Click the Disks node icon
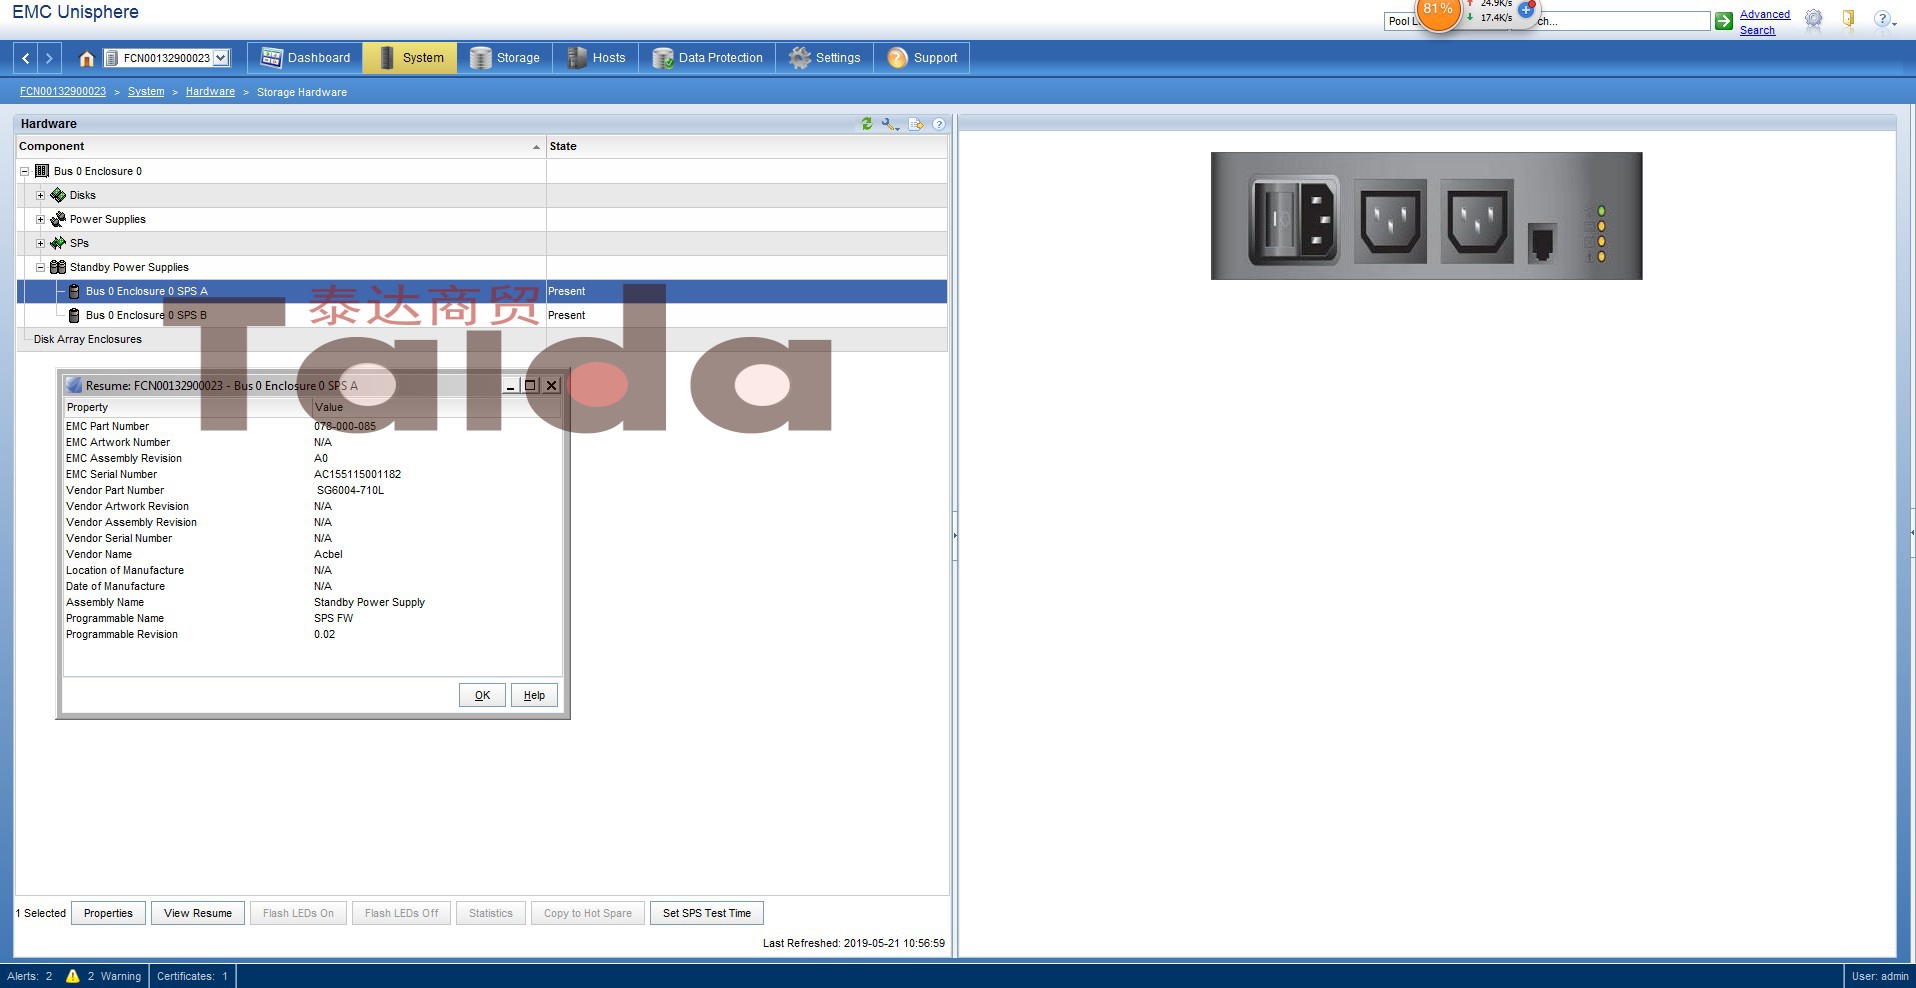 [58, 196]
